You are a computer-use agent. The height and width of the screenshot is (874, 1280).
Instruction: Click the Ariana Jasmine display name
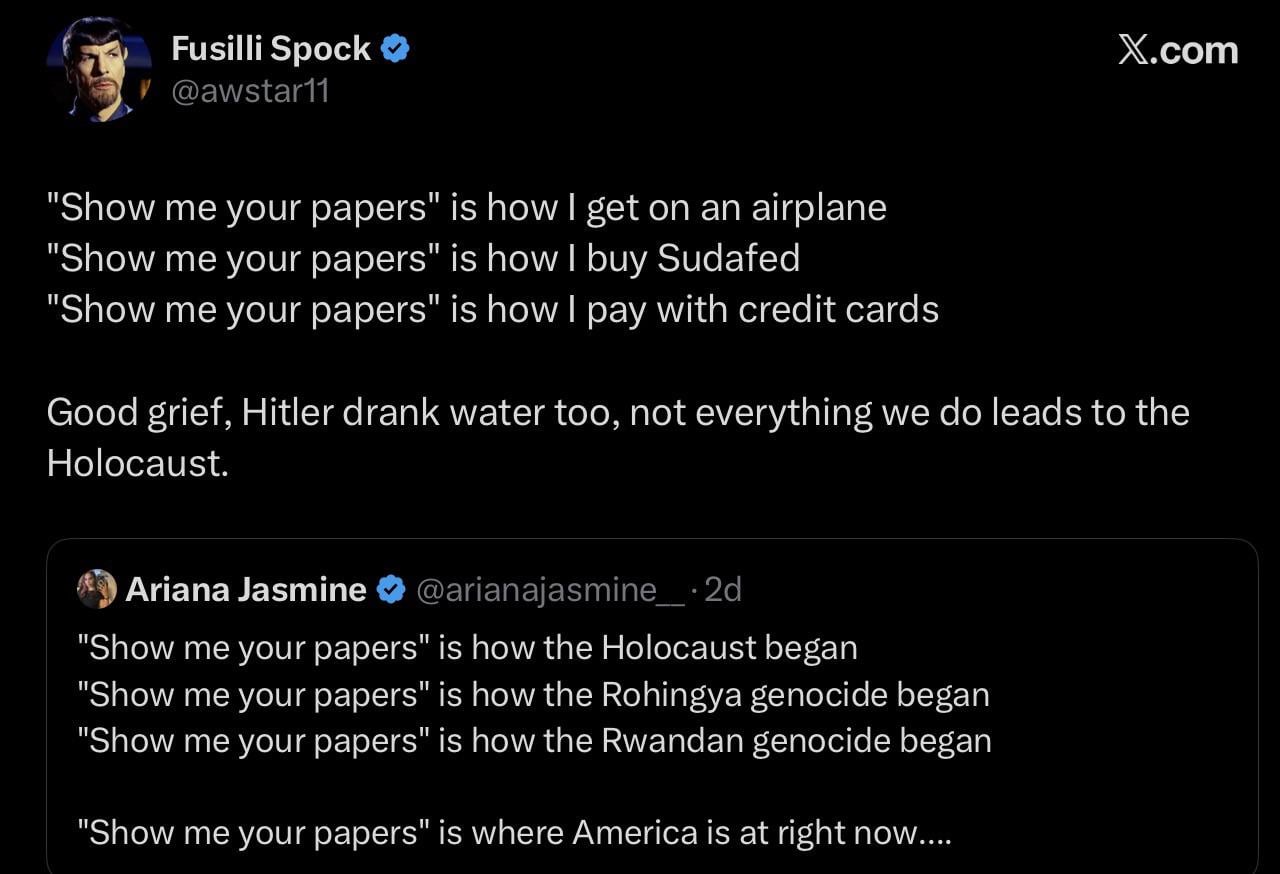(x=246, y=590)
